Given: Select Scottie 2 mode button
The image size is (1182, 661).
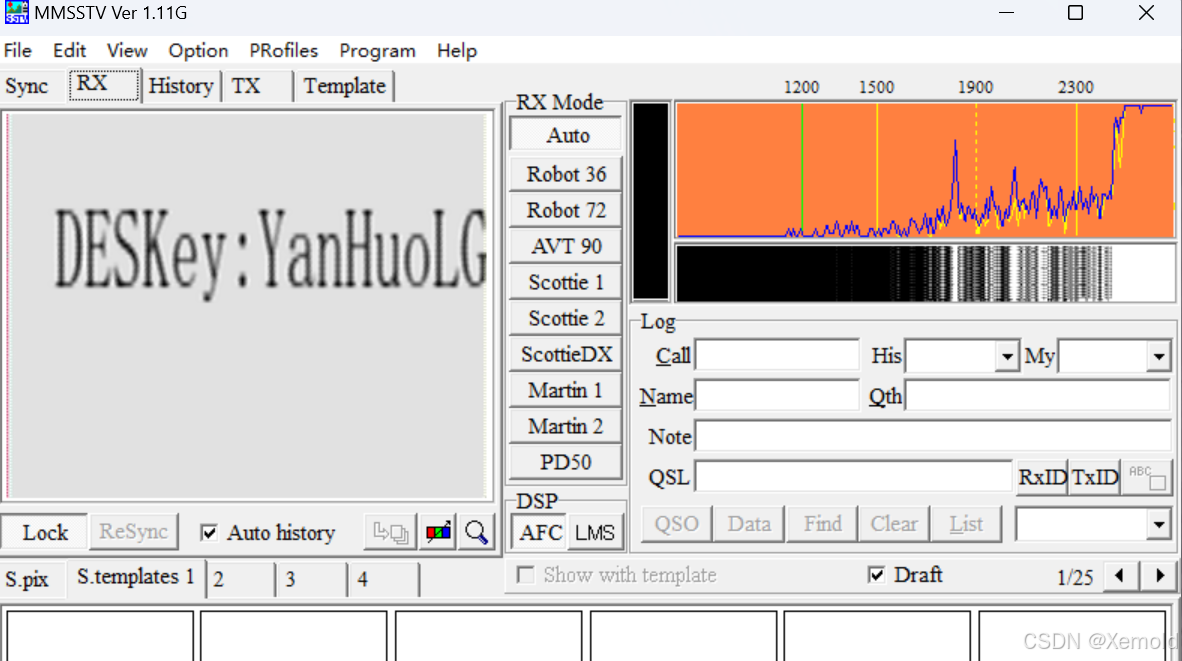Looking at the screenshot, I should (566, 319).
